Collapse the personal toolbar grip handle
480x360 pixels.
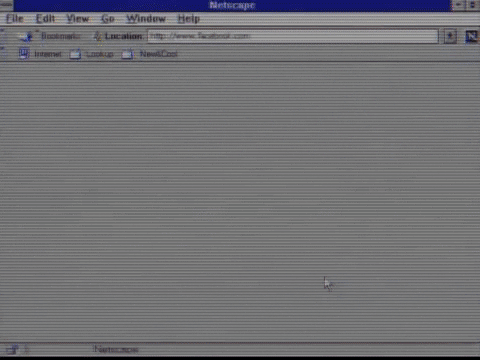(3, 54)
